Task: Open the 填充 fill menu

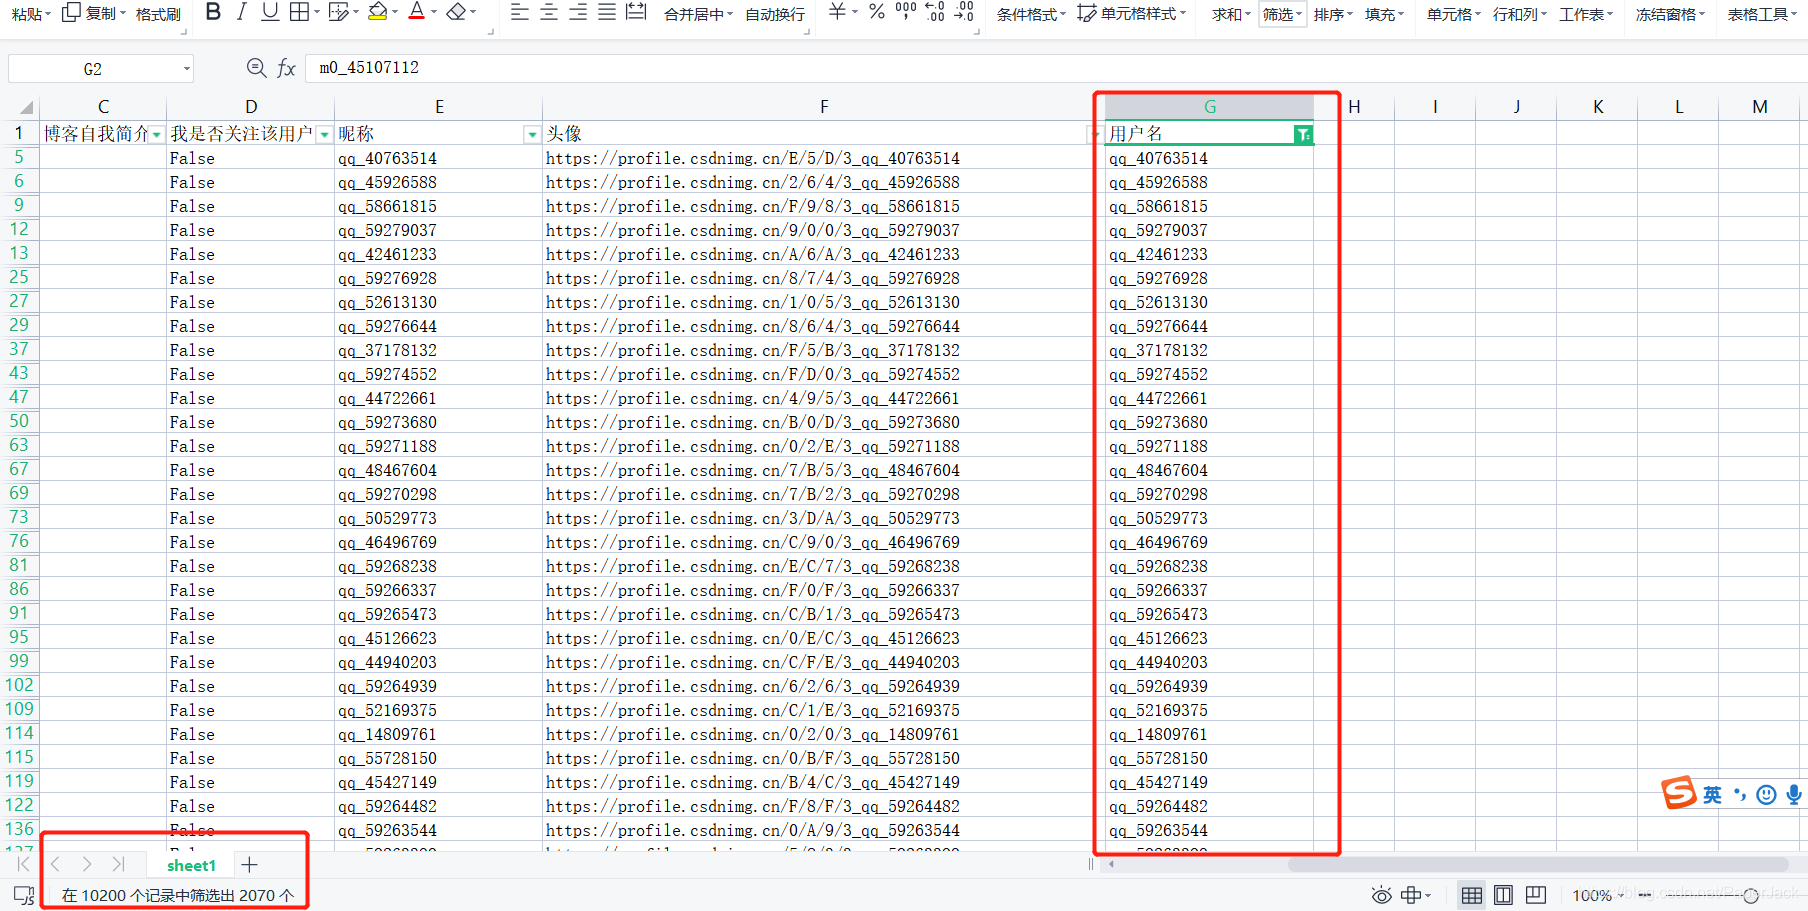Action: 1384,15
